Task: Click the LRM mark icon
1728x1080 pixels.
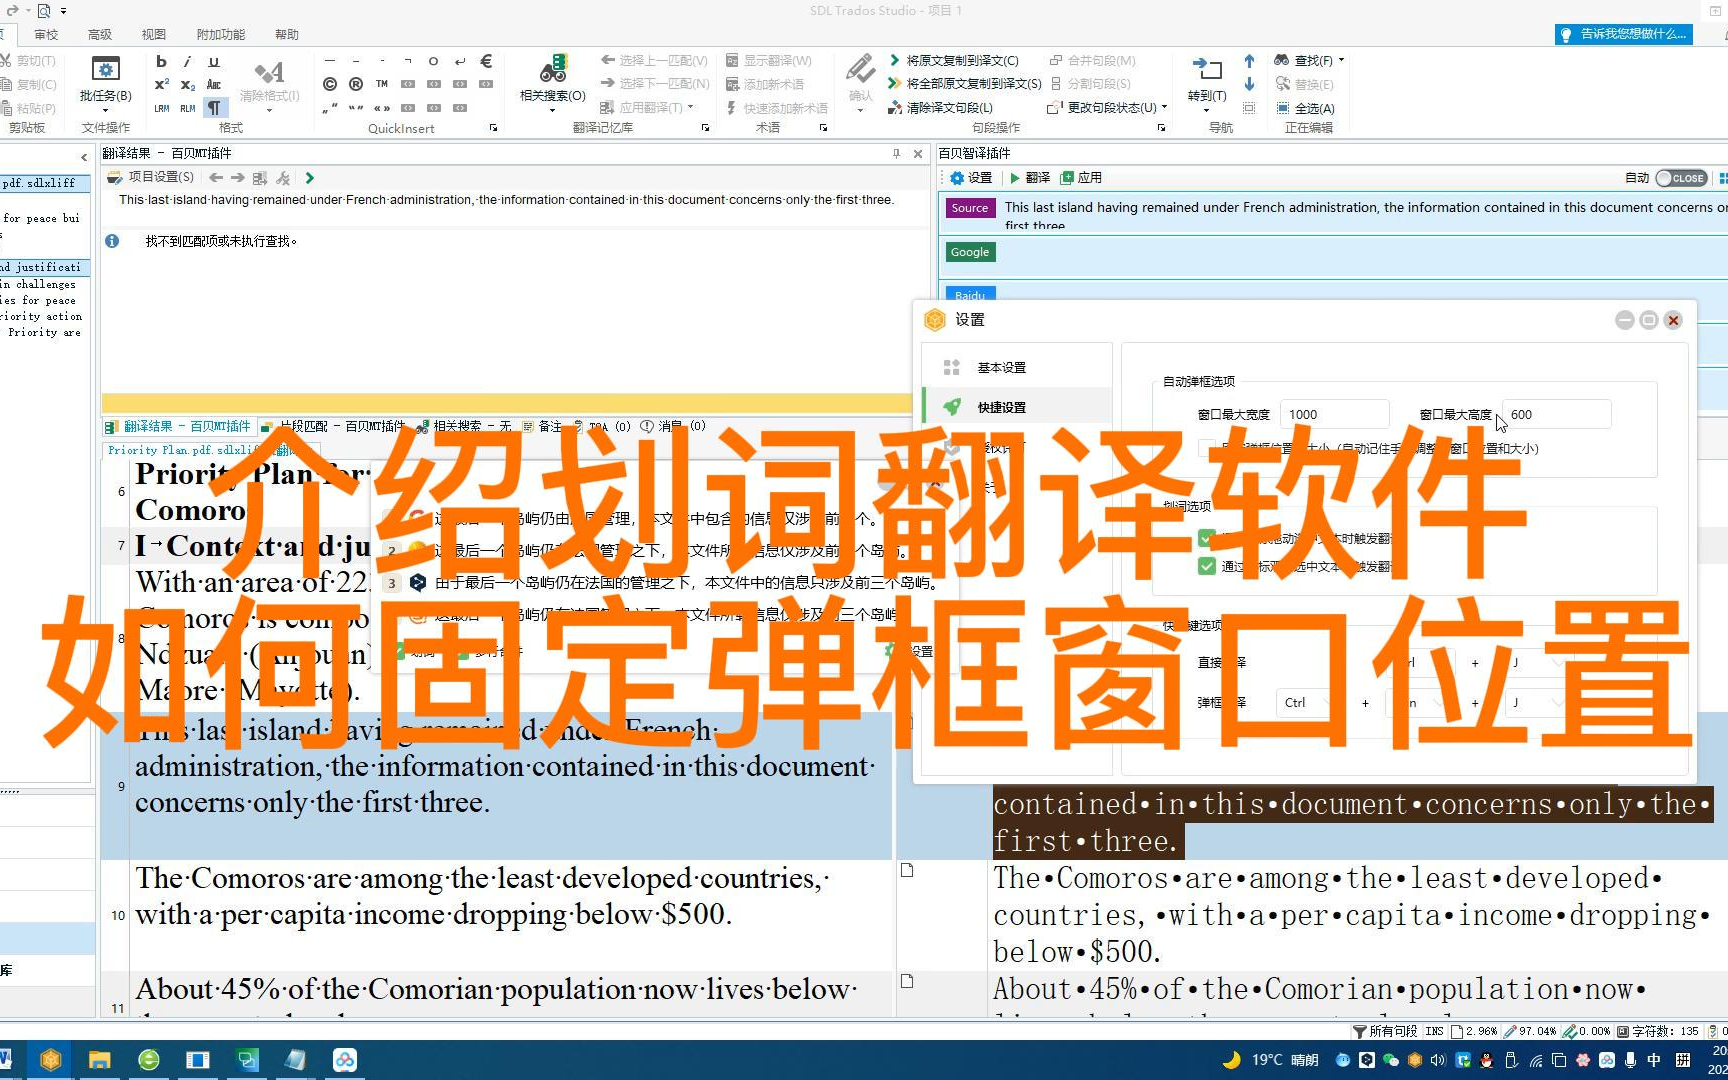Action: (x=161, y=108)
